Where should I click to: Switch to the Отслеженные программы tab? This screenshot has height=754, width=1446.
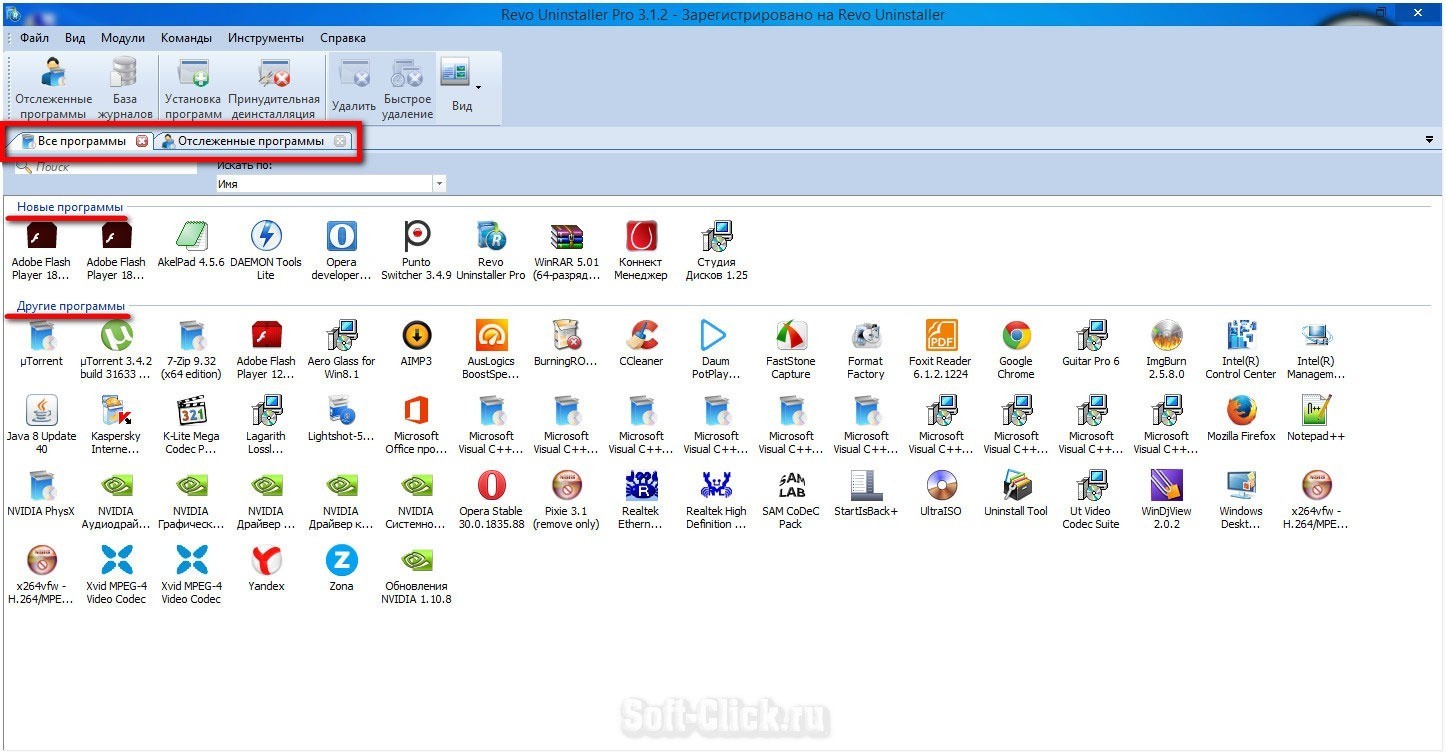[250, 141]
